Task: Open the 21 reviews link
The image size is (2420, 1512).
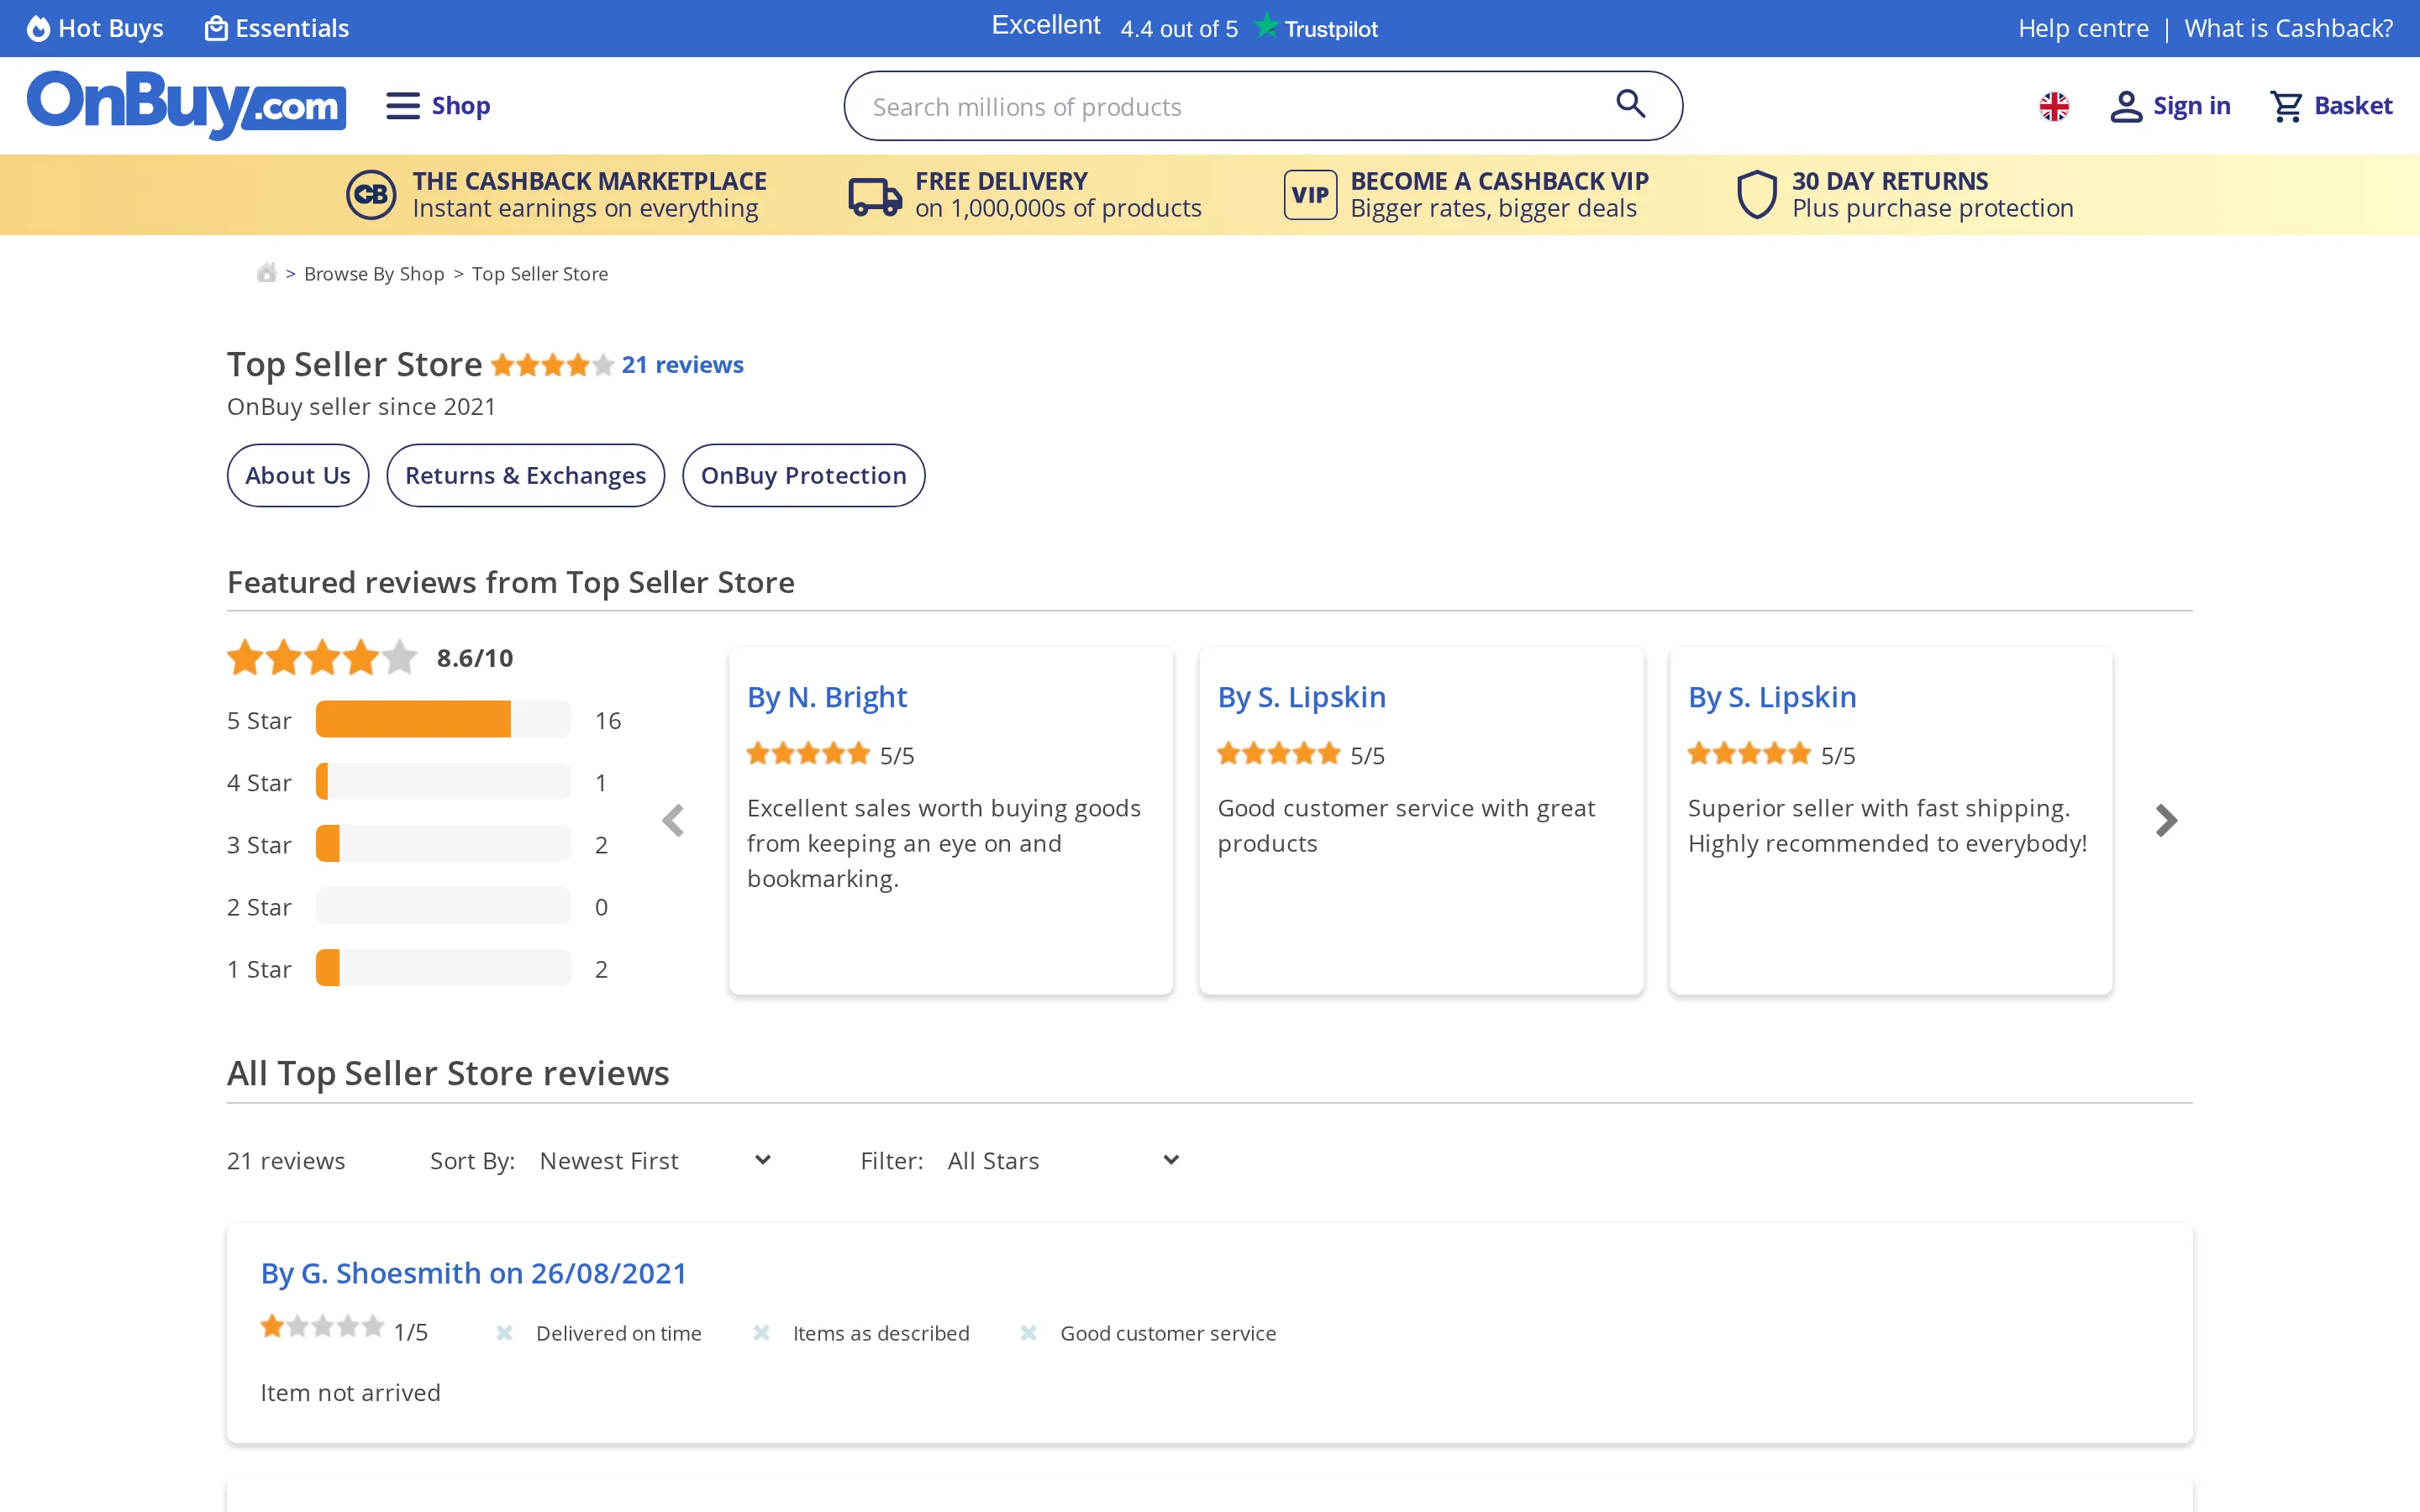Action: (x=682, y=365)
